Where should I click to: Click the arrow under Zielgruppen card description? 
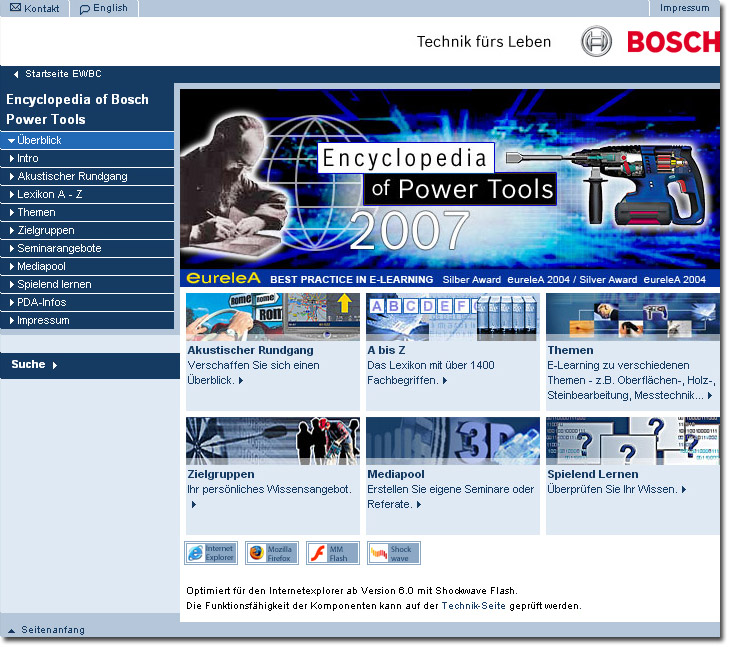pyautogui.click(x=194, y=505)
